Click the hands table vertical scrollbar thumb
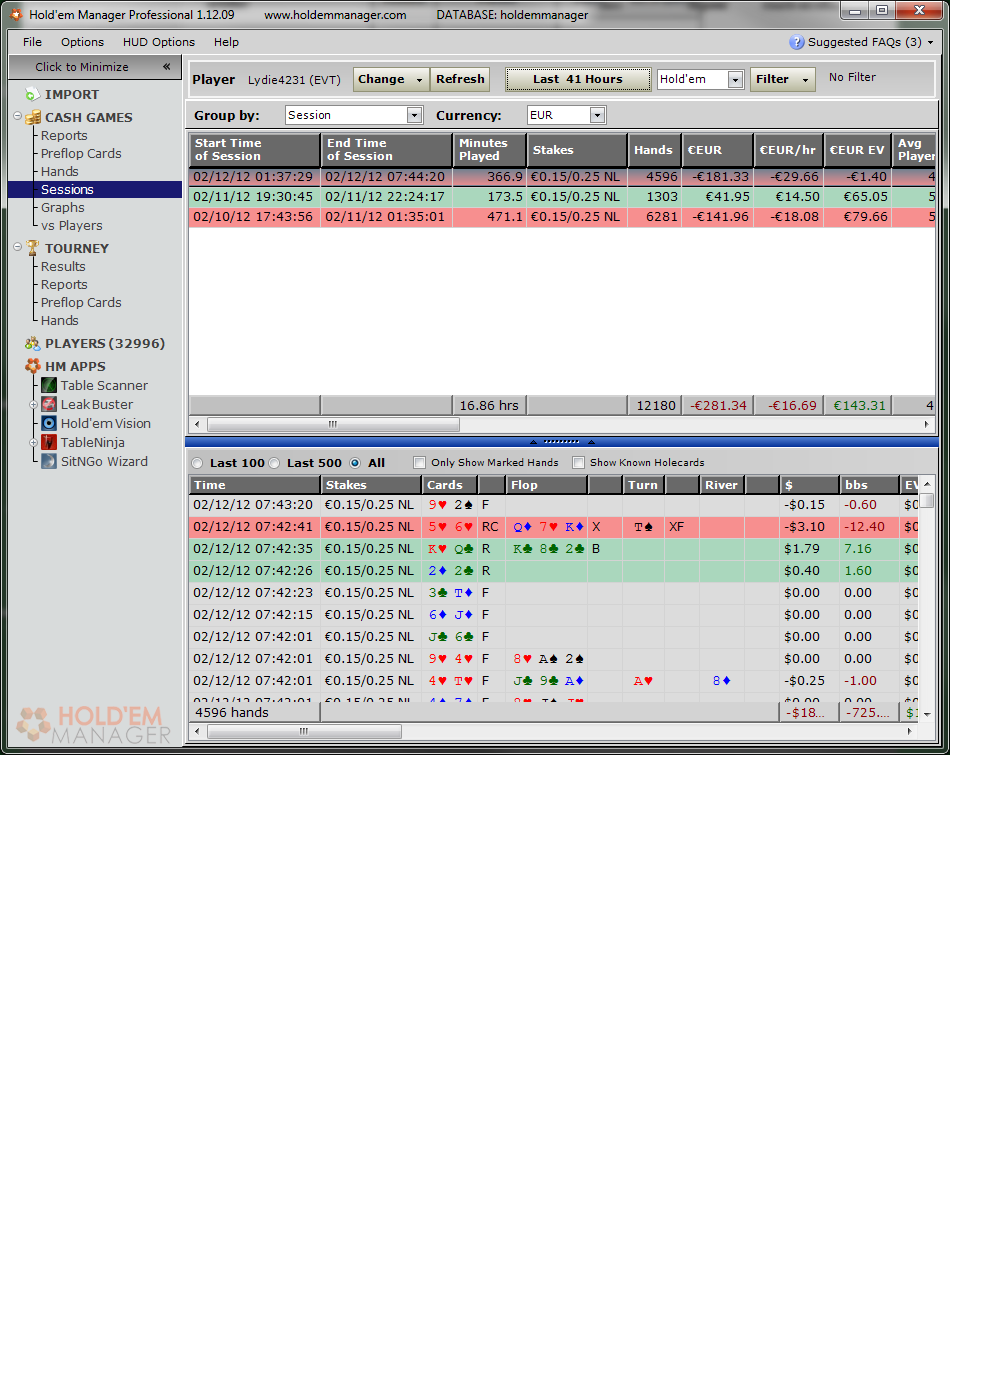 [x=927, y=500]
